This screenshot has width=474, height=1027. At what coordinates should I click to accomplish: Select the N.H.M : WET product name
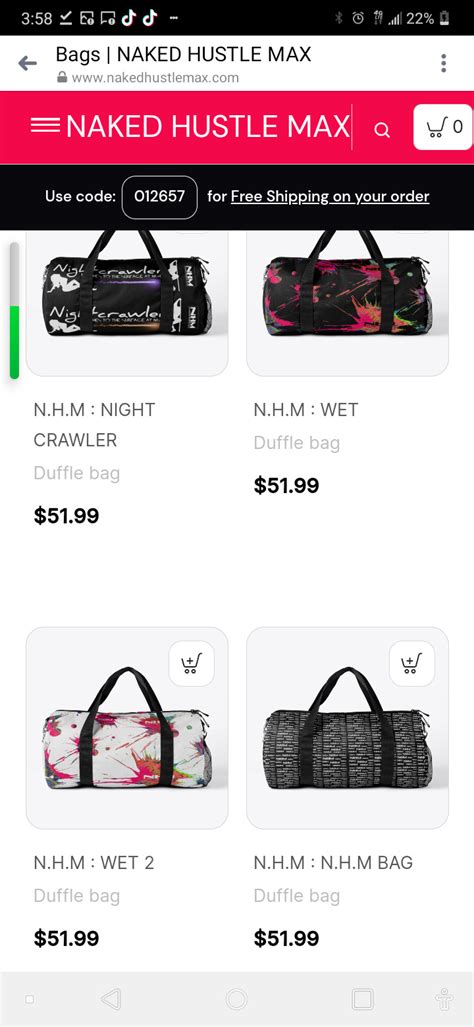click(306, 410)
